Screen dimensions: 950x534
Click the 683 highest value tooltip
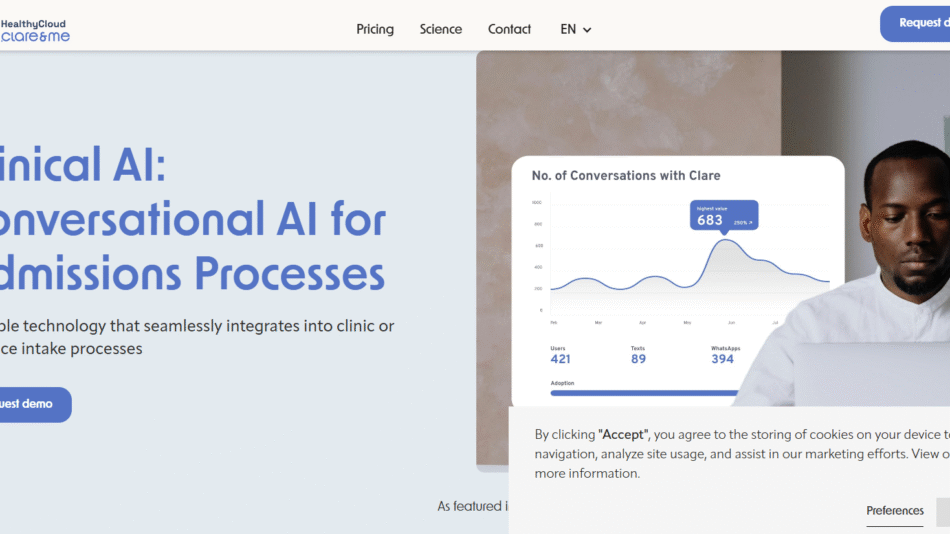pos(723,217)
